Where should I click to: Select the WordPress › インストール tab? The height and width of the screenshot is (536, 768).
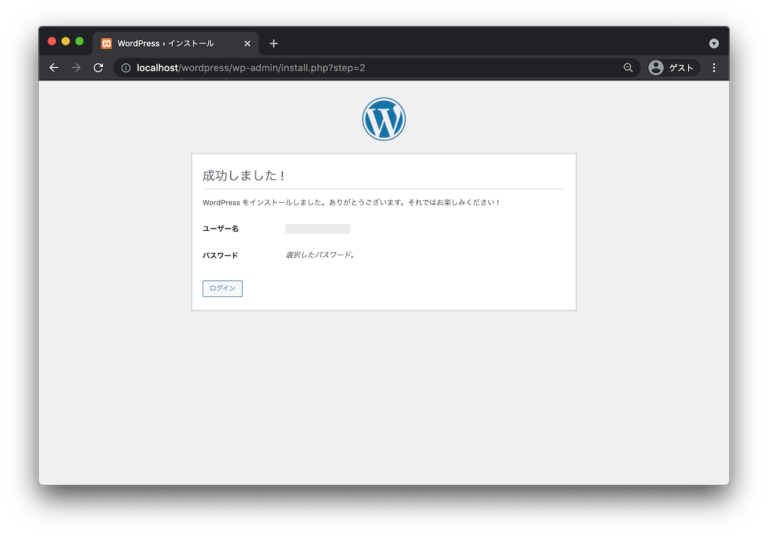point(175,44)
